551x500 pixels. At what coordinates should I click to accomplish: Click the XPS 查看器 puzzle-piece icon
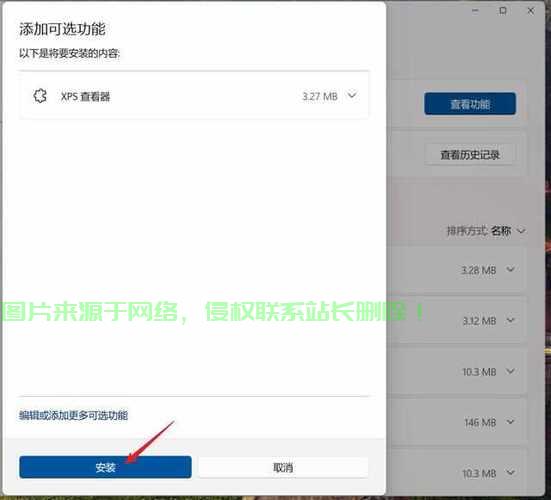click(x=40, y=96)
